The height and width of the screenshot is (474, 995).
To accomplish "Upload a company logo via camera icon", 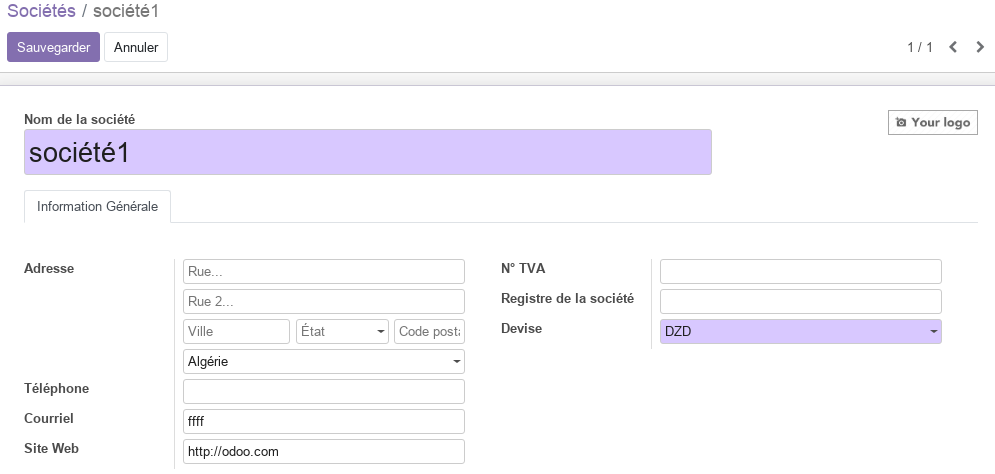I will (901, 122).
